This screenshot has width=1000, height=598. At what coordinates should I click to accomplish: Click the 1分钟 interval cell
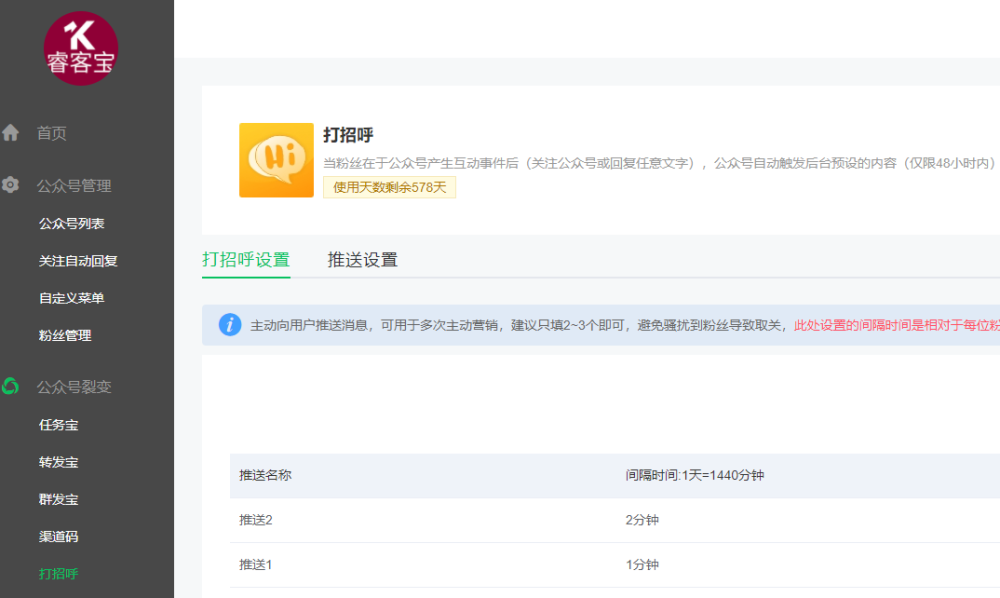click(x=642, y=565)
